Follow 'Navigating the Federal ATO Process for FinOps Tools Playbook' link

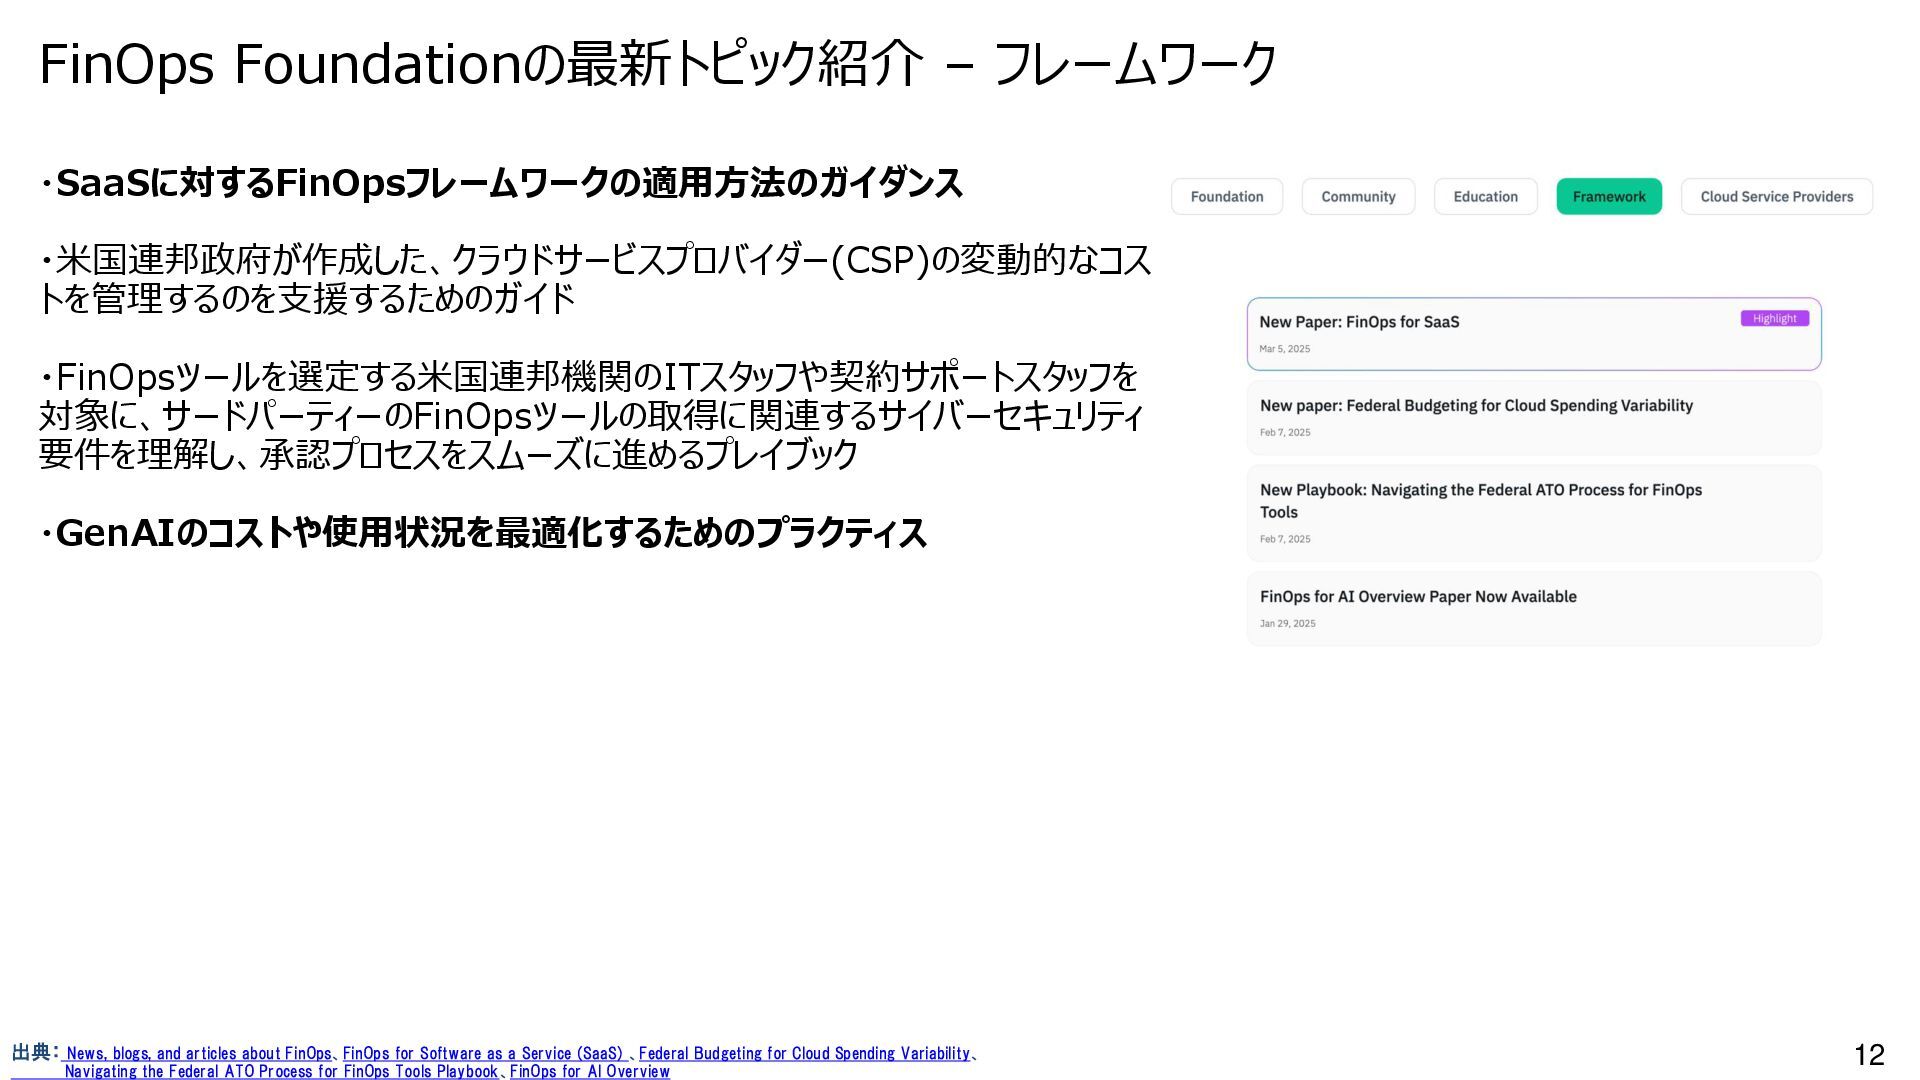(x=281, y=1071)
